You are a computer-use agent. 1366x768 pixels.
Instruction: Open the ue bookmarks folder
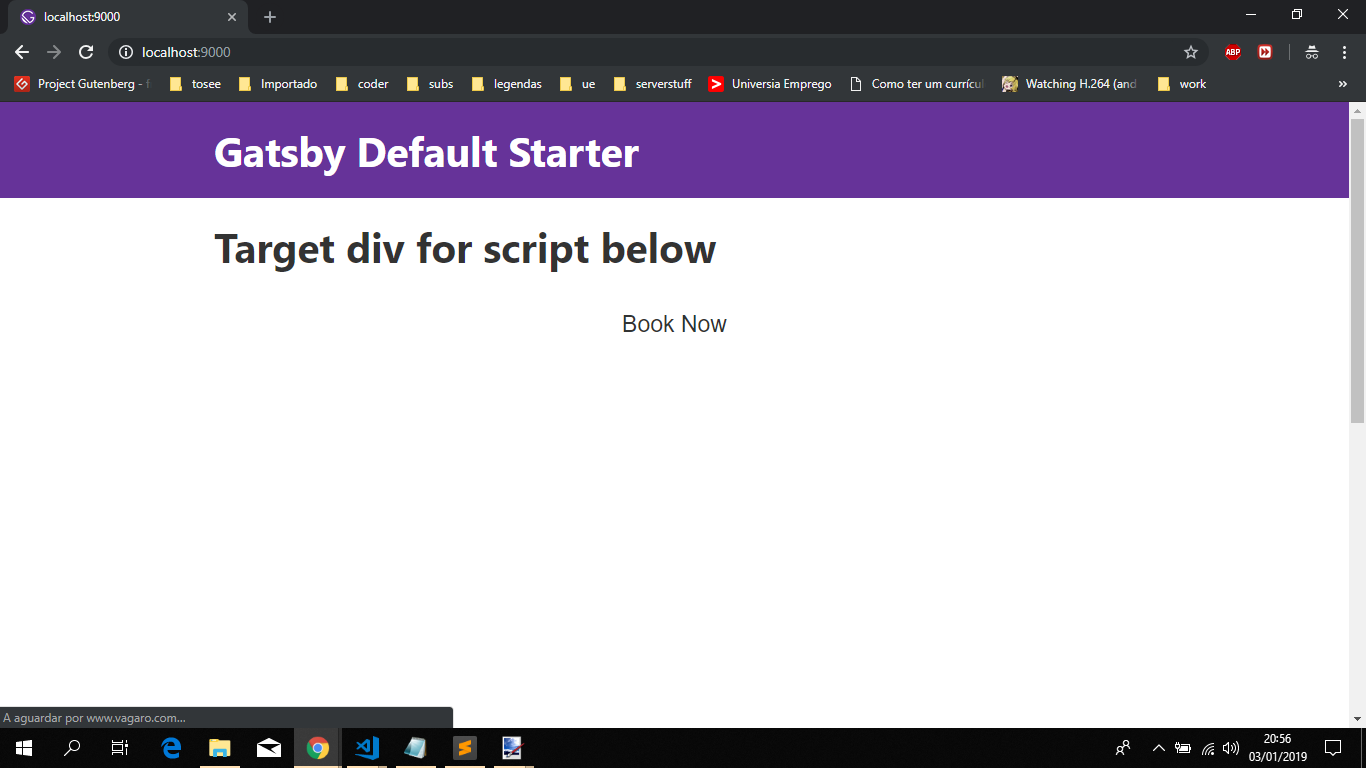tap(577, 84)
